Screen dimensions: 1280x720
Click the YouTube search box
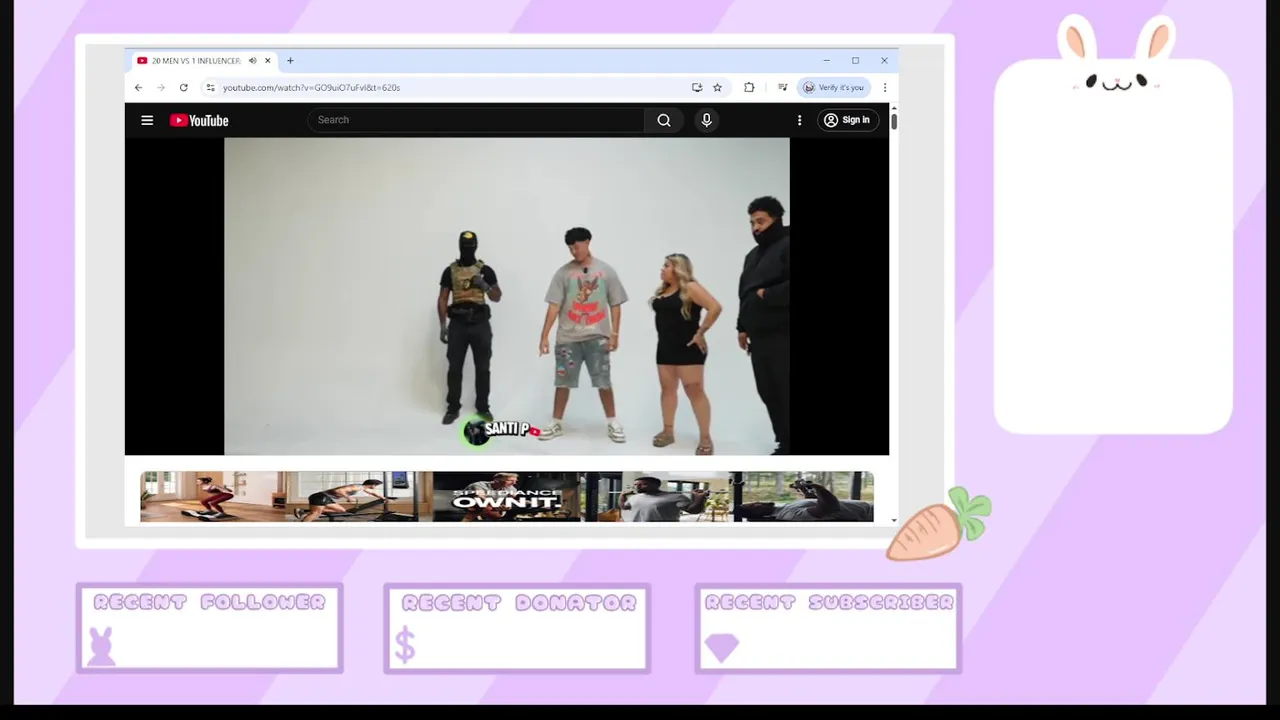click(476, 120)
